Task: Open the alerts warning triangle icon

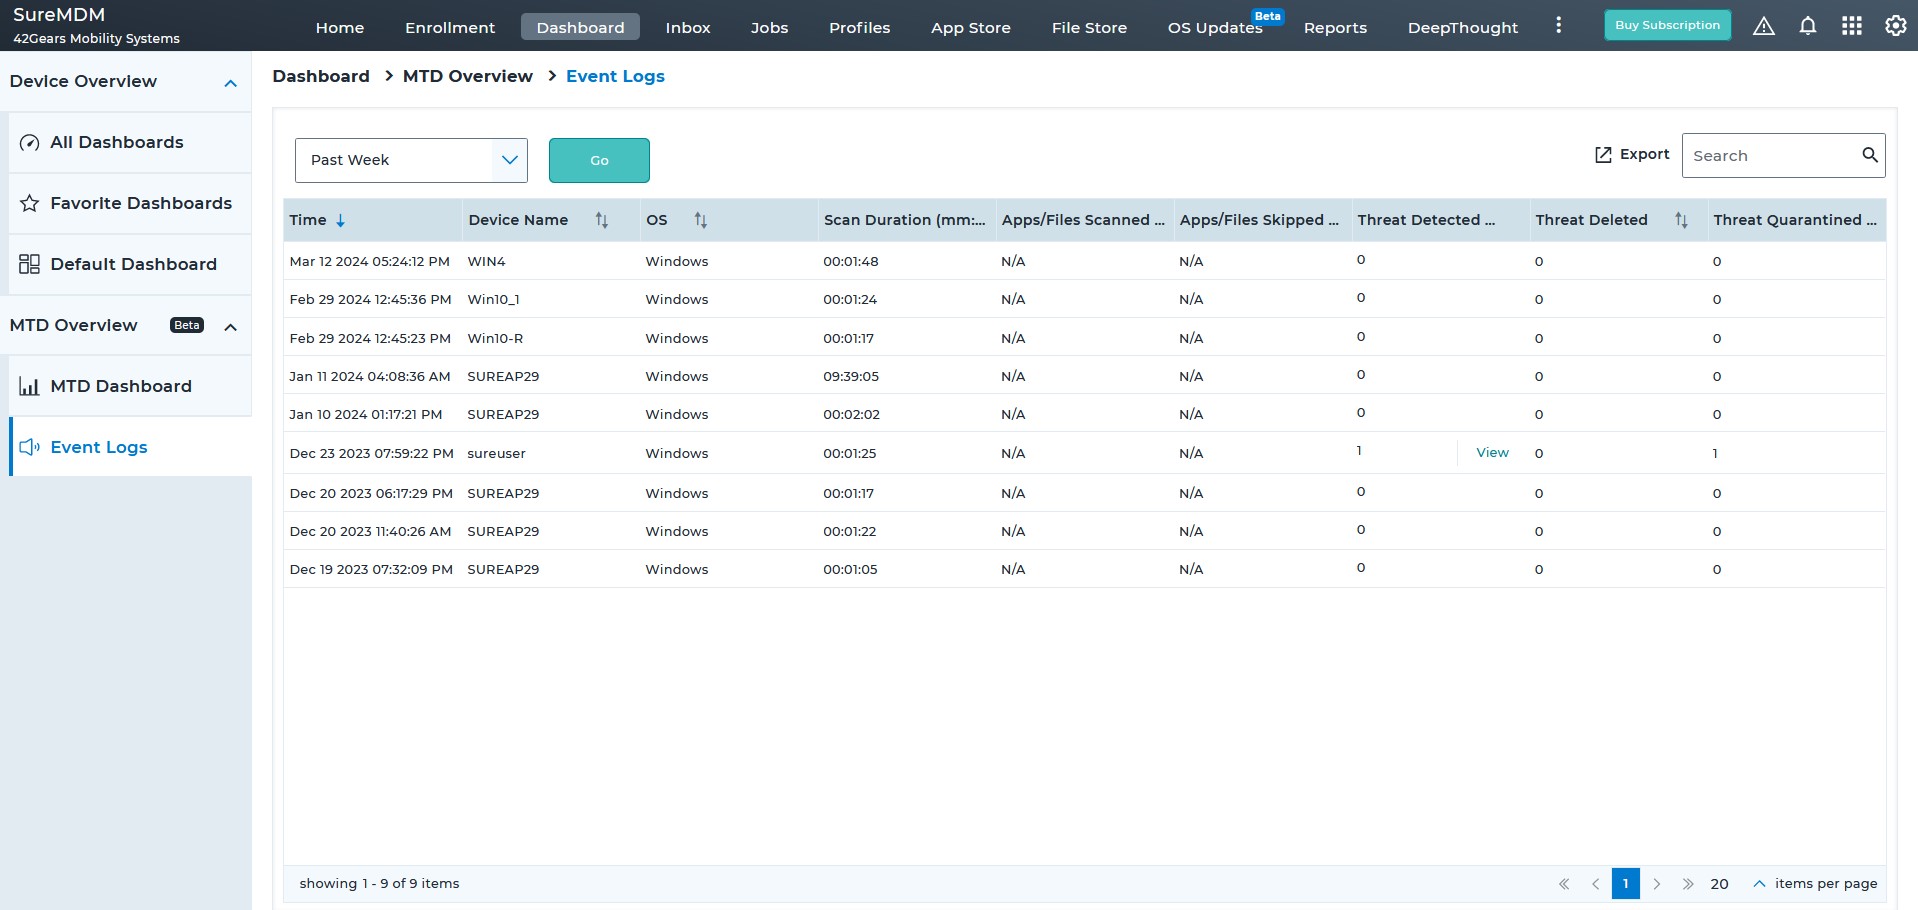Action: pyautogui.click(x=1764, y=26)
